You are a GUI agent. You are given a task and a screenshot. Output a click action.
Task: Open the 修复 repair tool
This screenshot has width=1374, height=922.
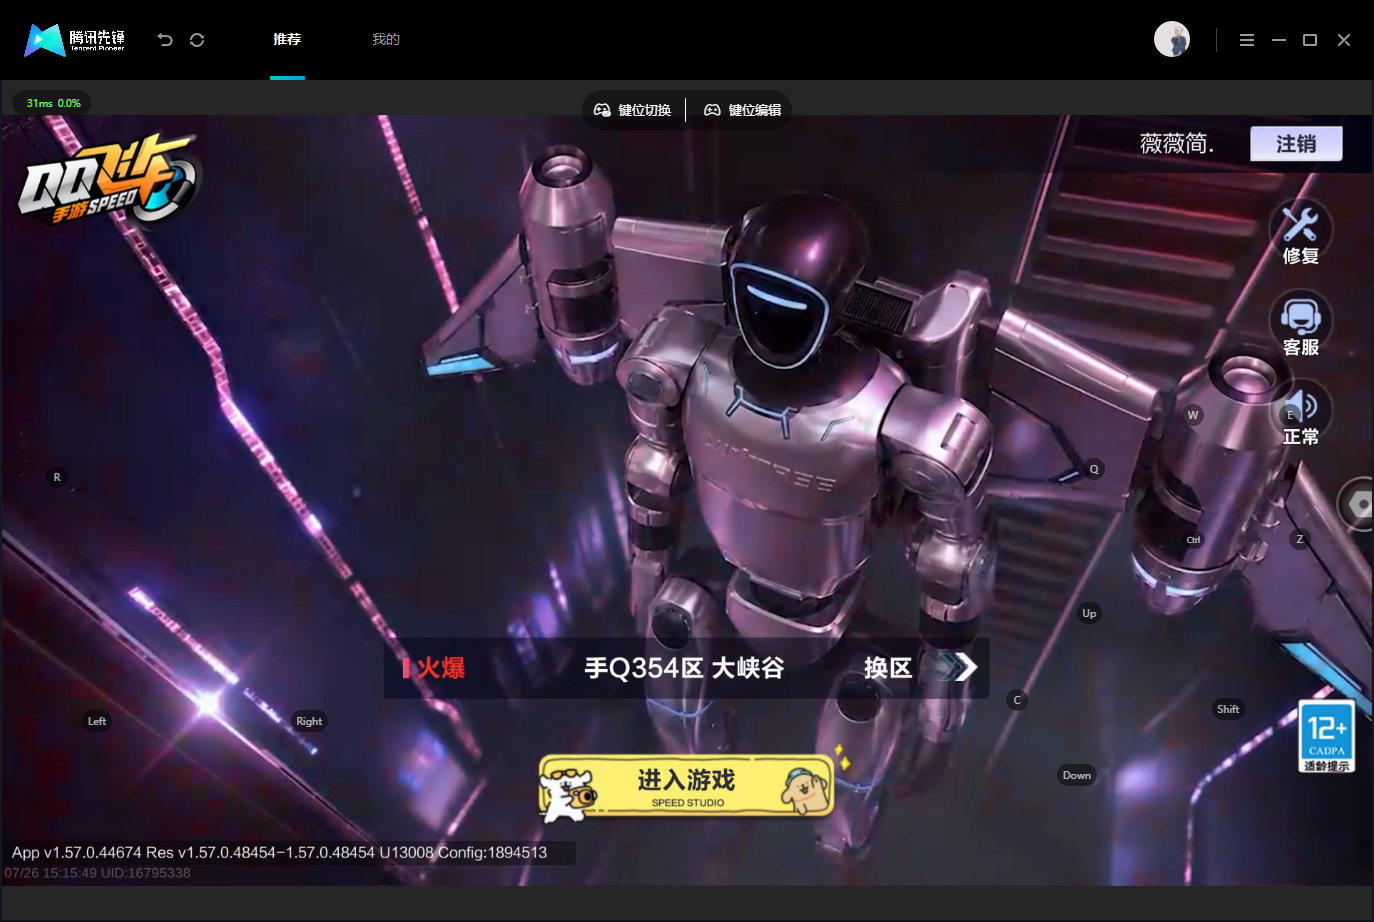[x=1300, y=234]
